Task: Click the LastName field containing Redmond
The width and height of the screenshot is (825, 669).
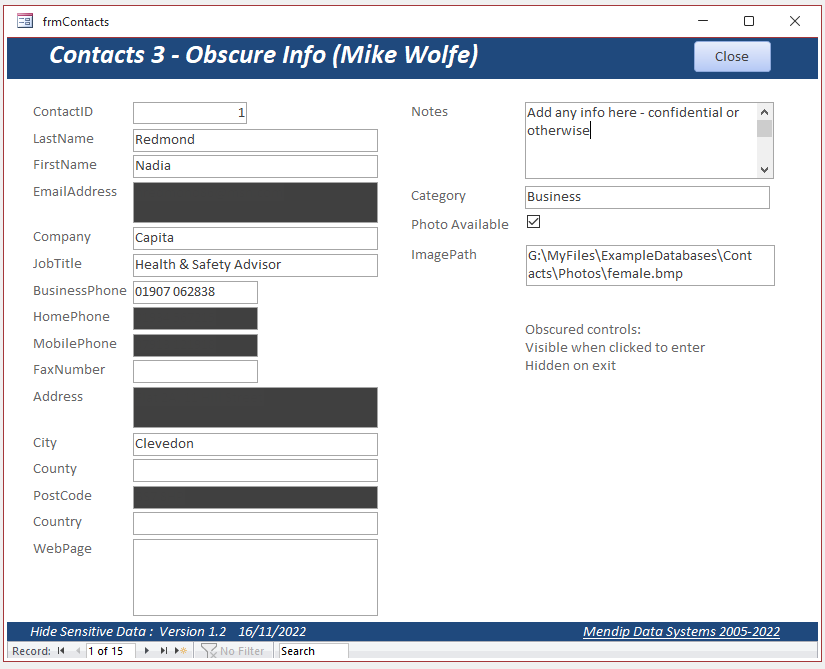Action: [x=255, y=140]
